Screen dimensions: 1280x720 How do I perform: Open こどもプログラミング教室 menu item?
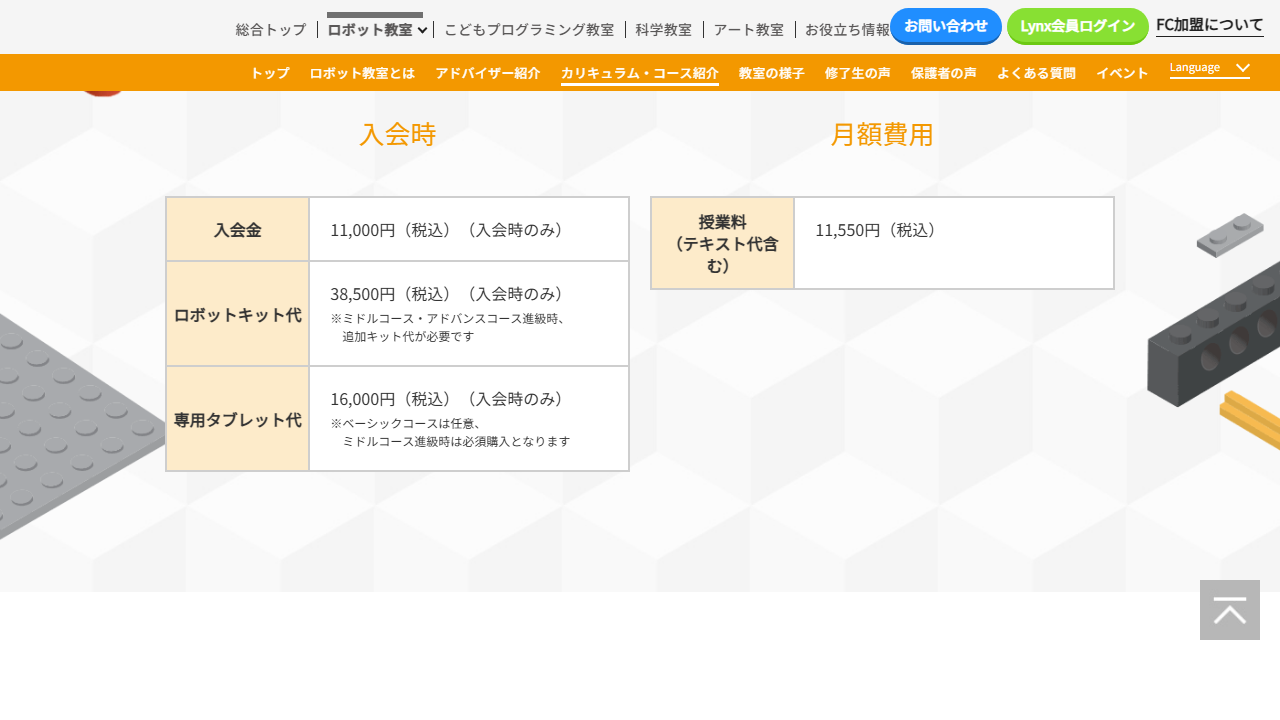click(x=529, y=30)
